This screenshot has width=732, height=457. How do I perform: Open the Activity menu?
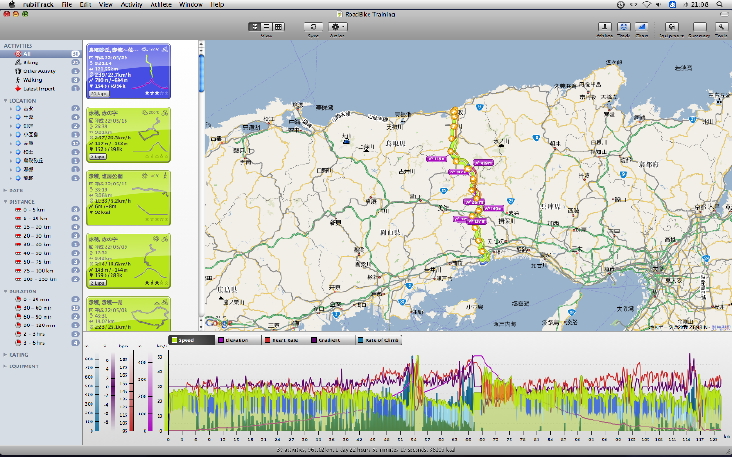[x=130, y=5]
